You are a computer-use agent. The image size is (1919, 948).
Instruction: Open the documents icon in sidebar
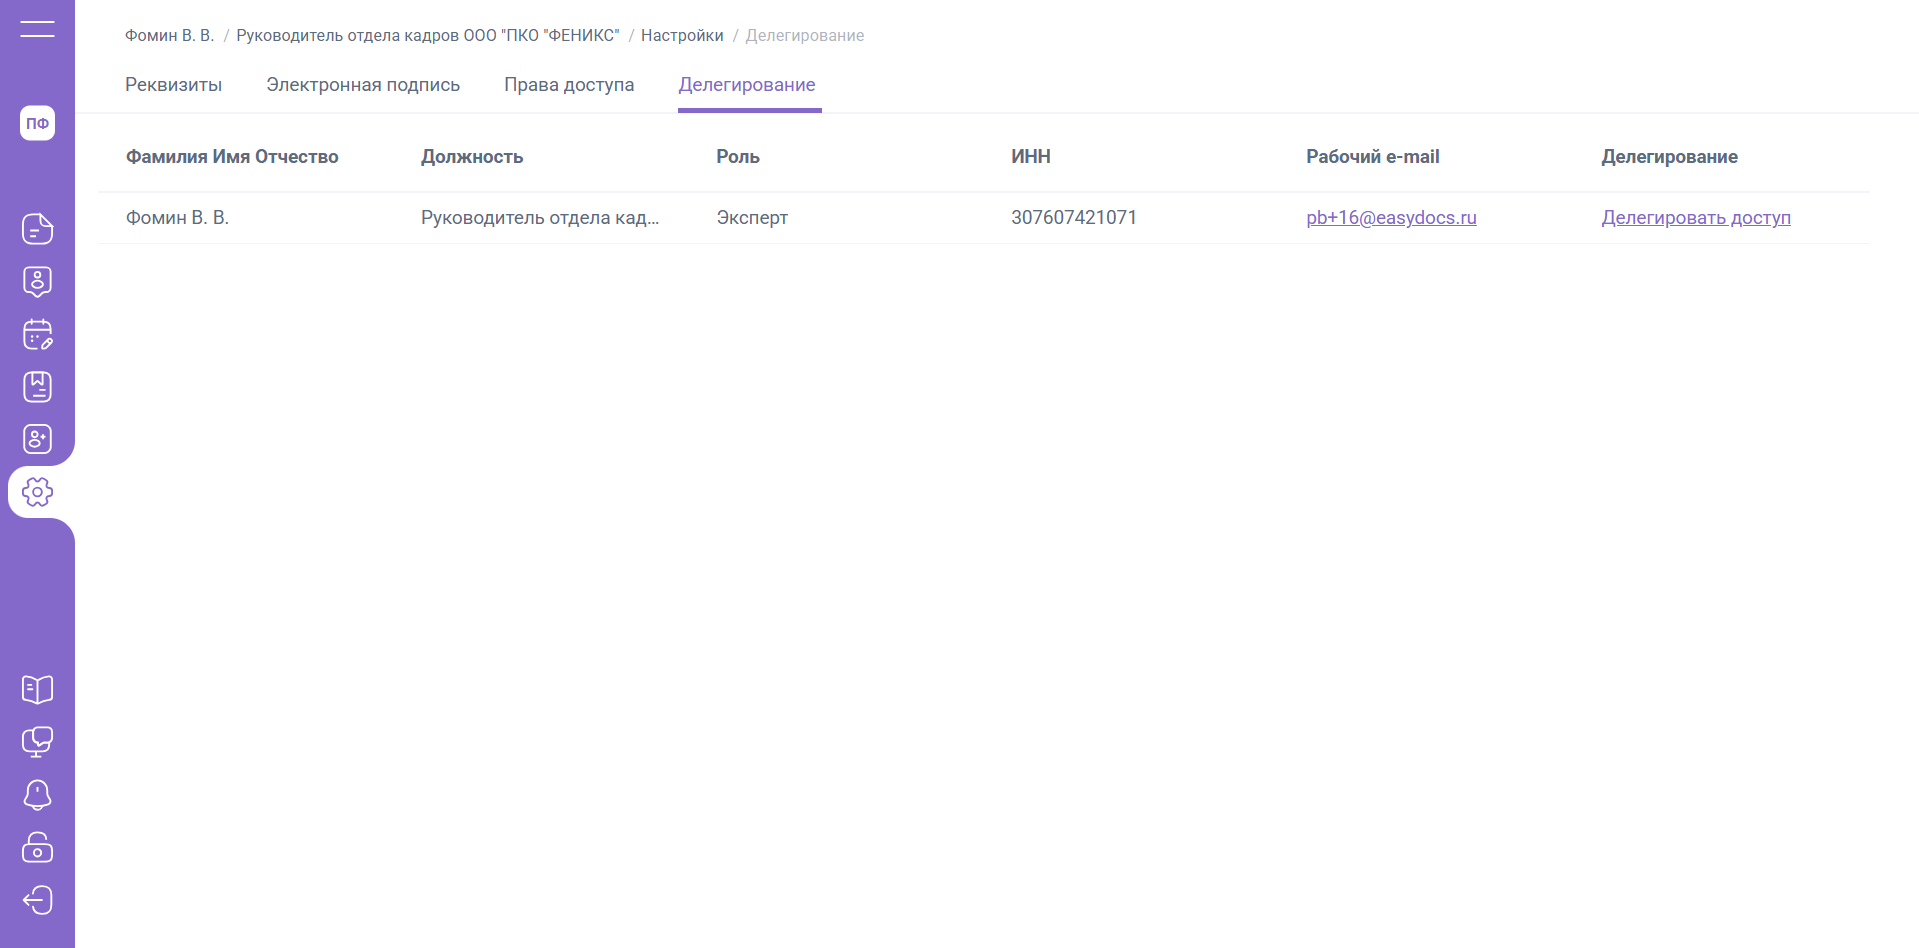(37, 229)
